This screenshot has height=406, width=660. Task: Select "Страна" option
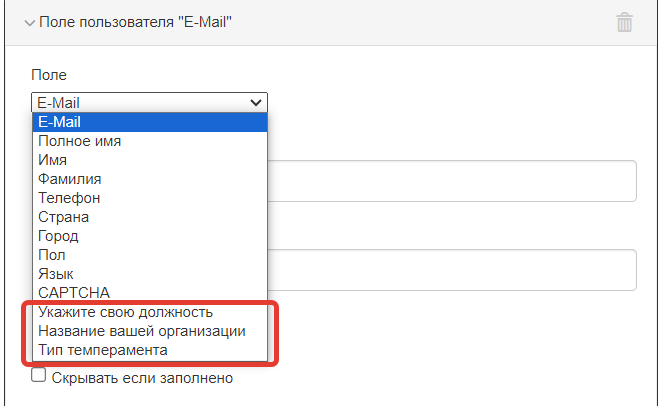click(150, 217)
